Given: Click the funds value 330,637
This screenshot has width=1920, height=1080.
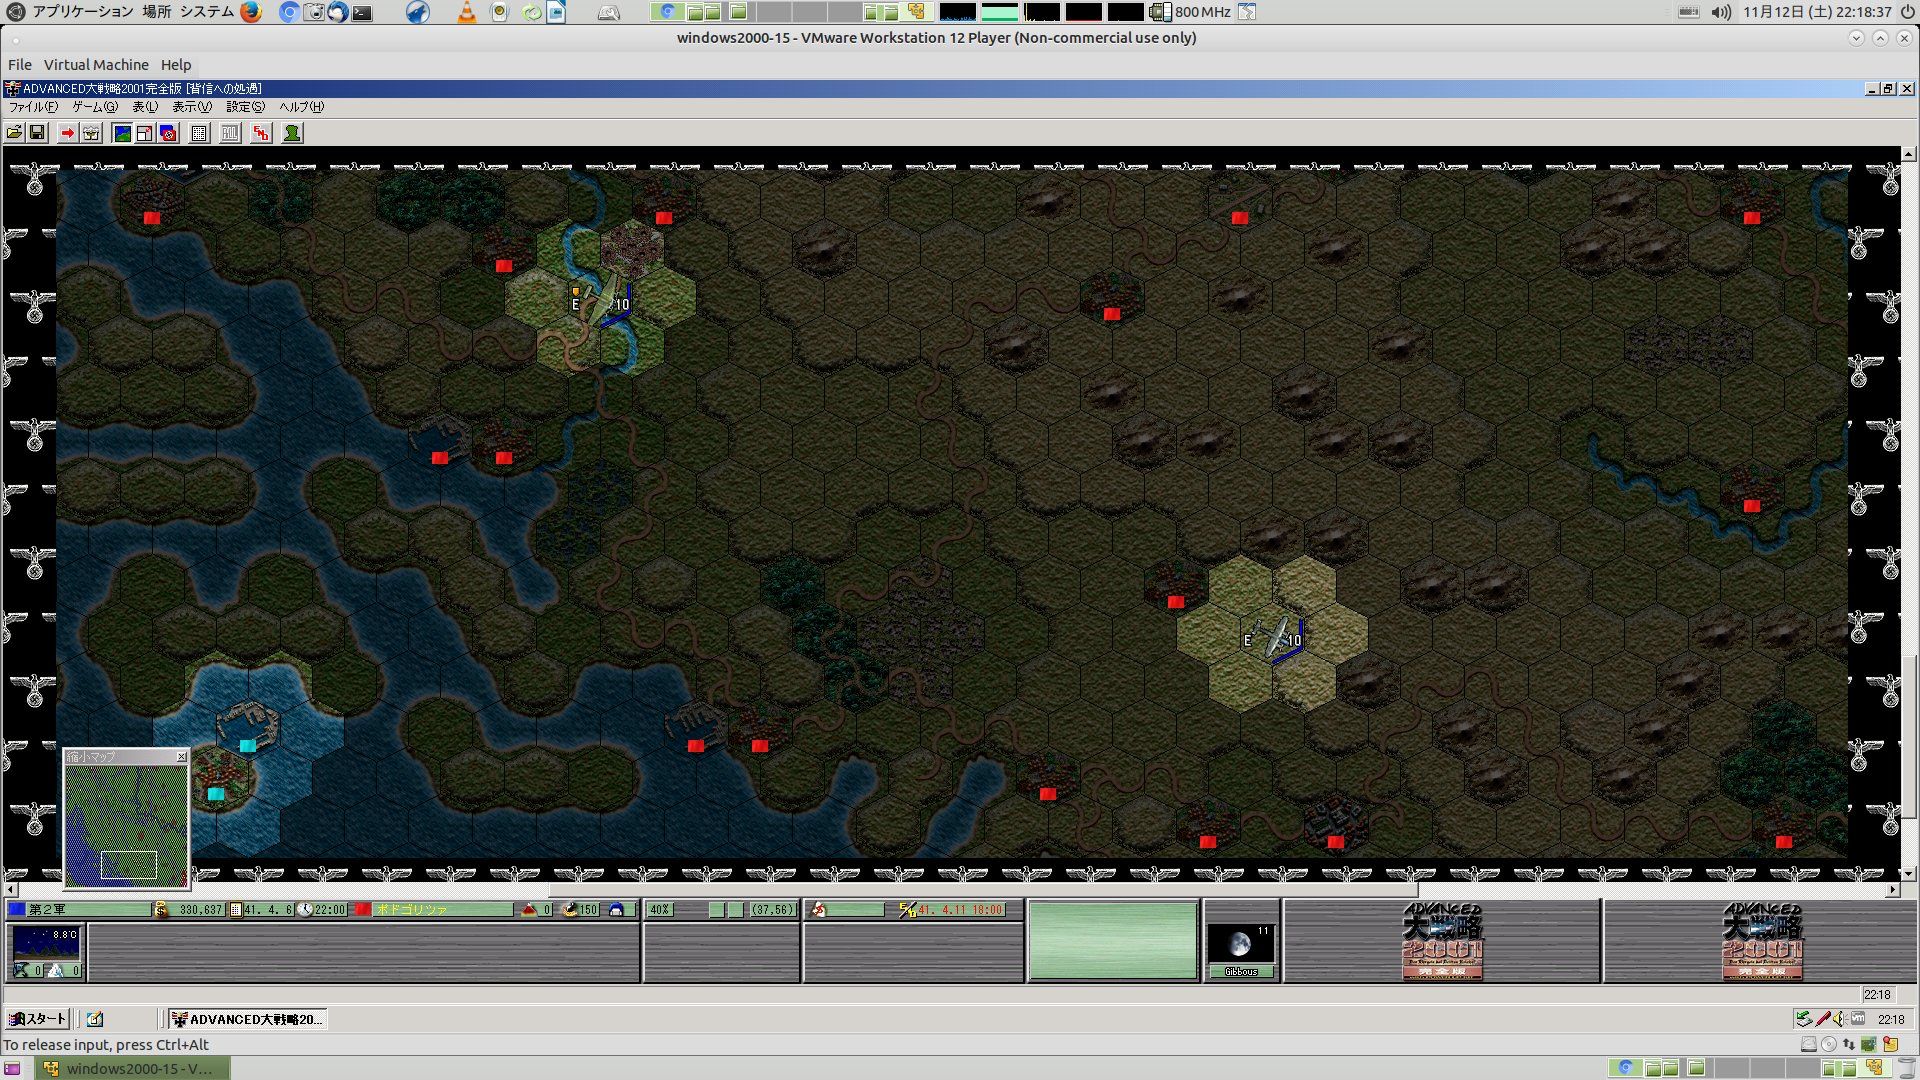Looking at the screenshot, I should tap(200, 910).
